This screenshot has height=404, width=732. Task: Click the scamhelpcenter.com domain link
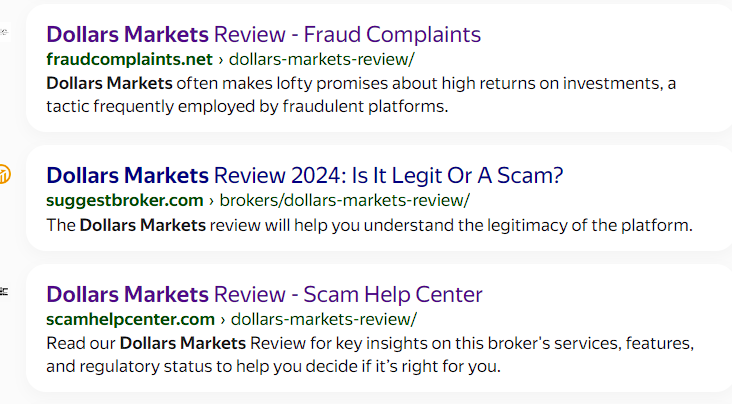point(130,319)
